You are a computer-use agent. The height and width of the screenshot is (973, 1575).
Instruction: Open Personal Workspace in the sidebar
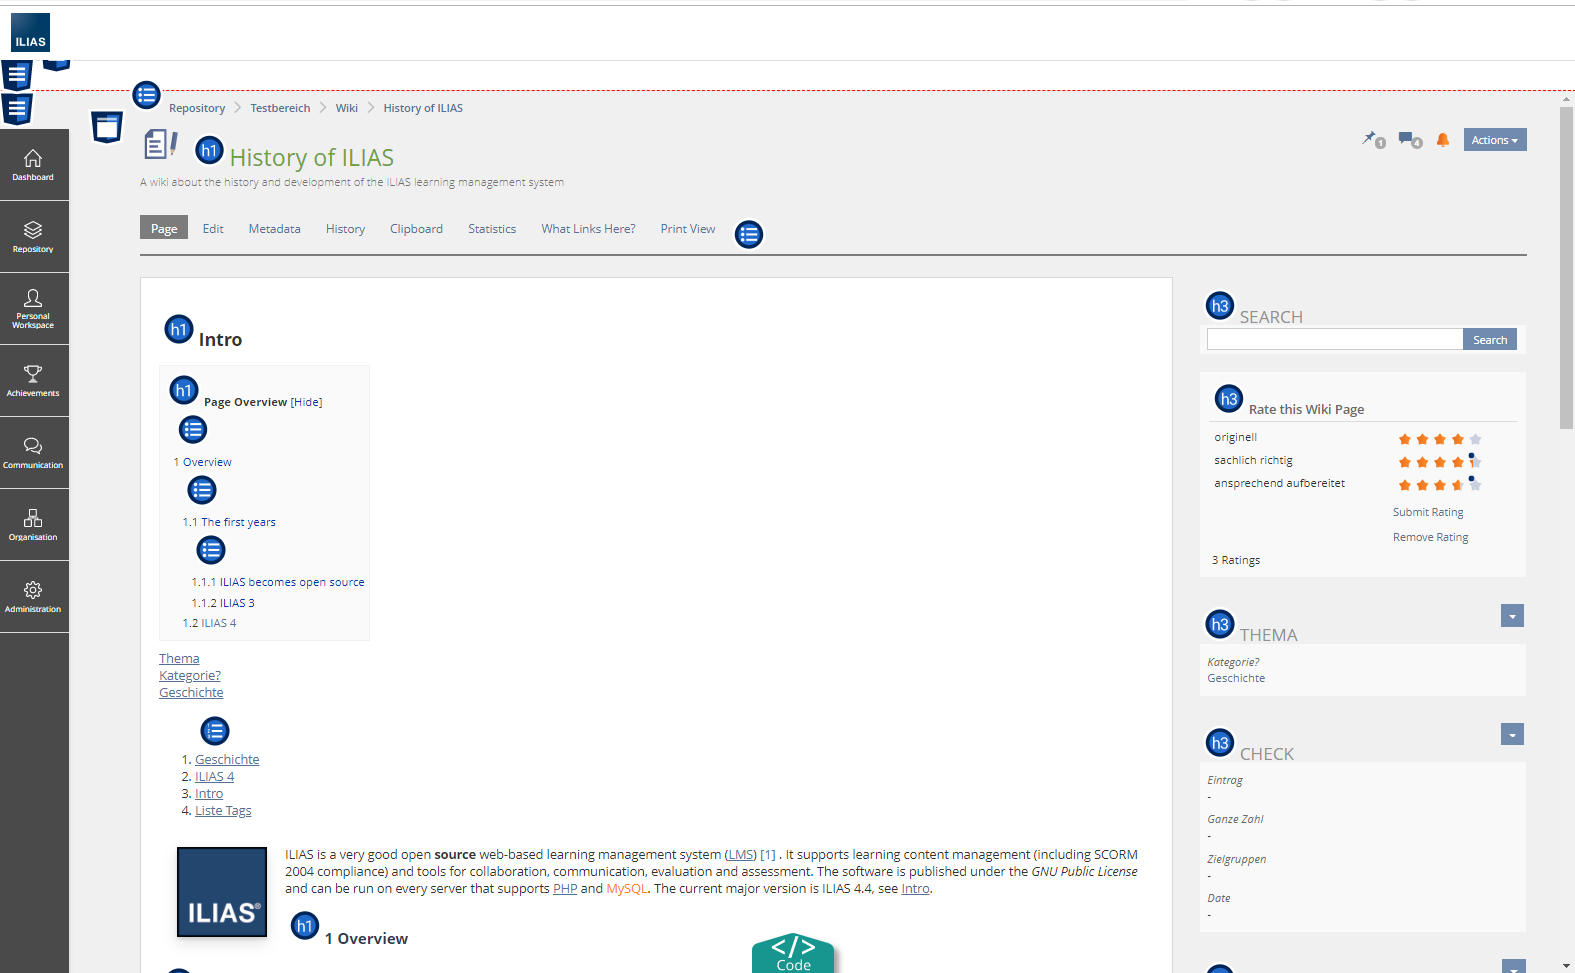[x=33, y=308]
